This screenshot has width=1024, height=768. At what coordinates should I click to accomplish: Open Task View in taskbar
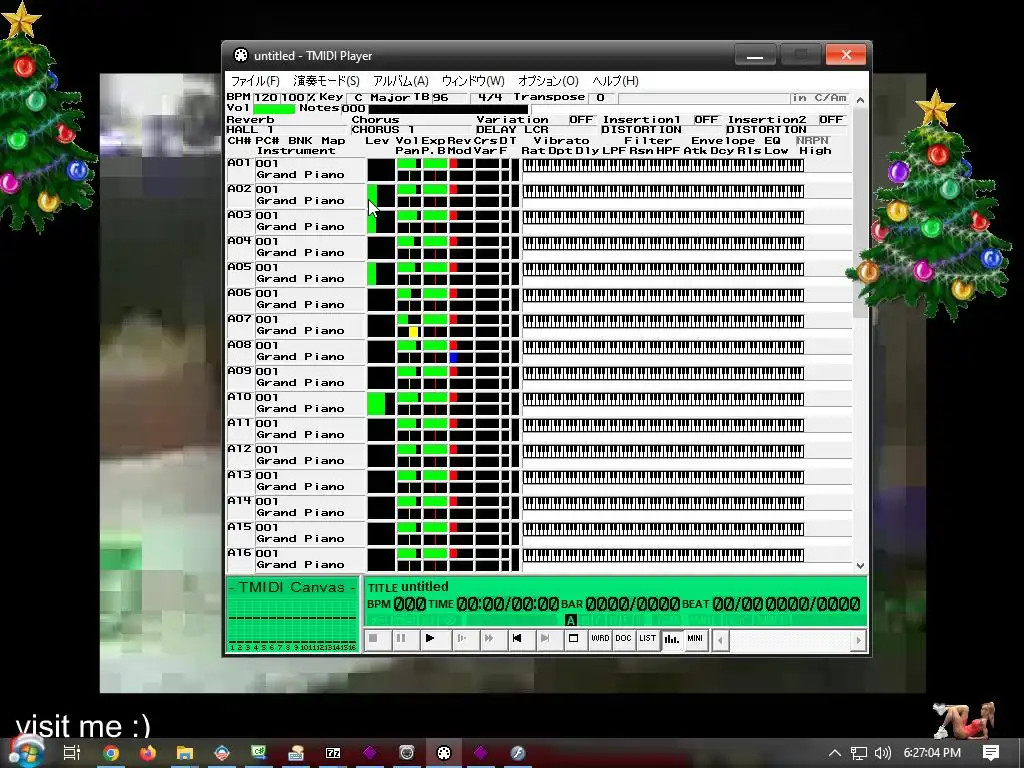[71, 753]
